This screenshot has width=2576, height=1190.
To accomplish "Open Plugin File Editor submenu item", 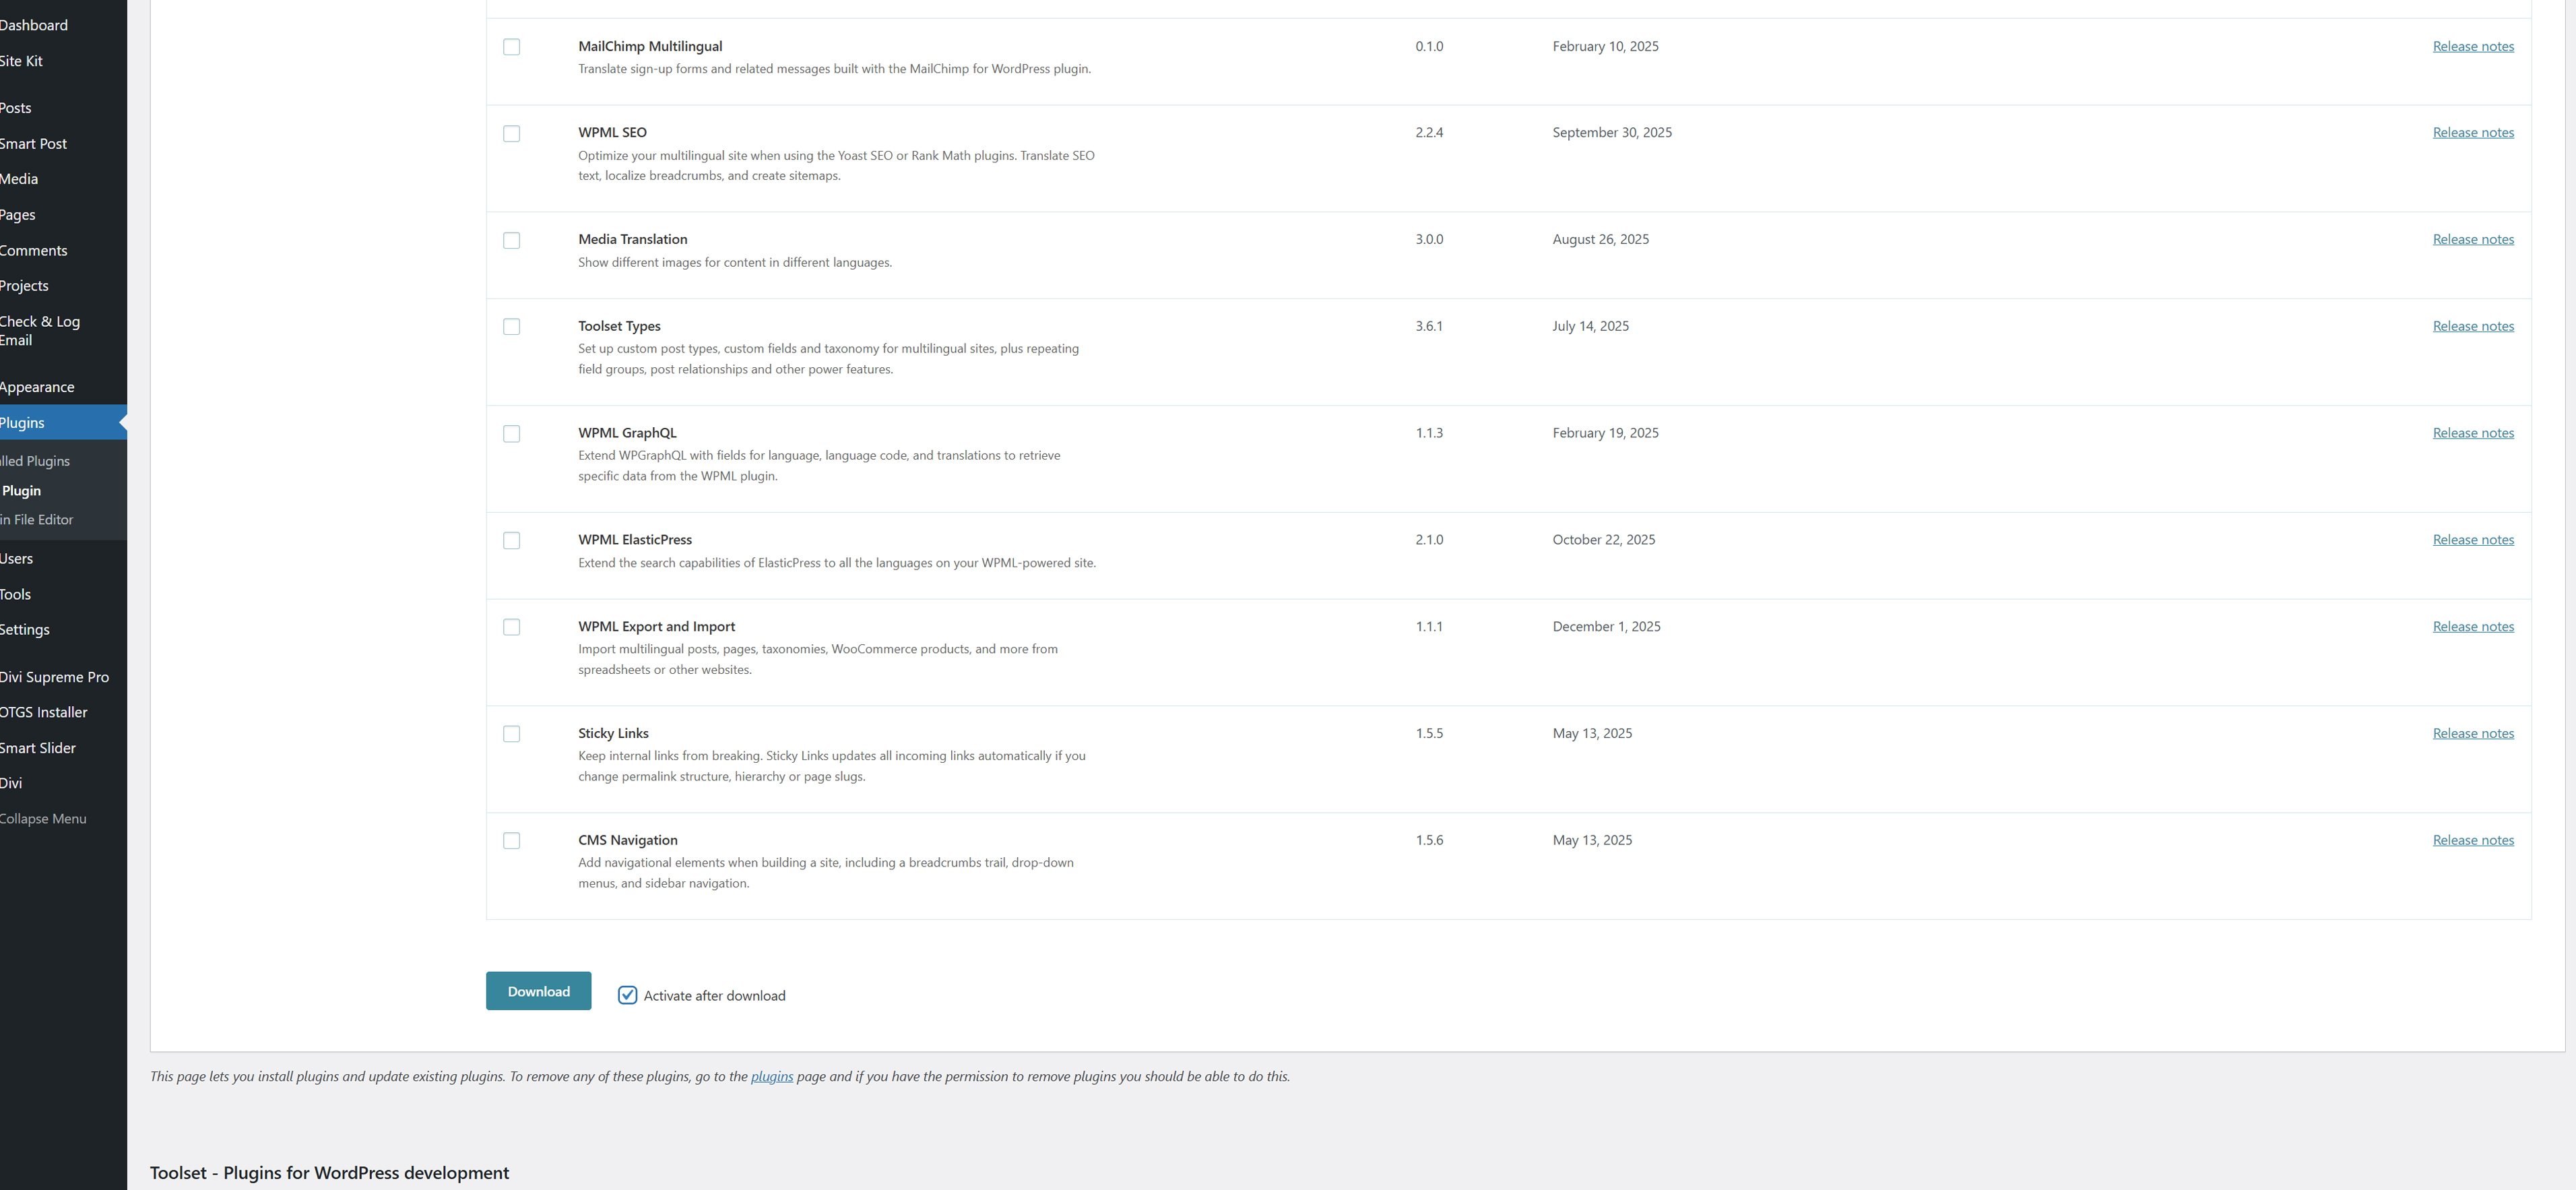I will (x=37, y=520).
